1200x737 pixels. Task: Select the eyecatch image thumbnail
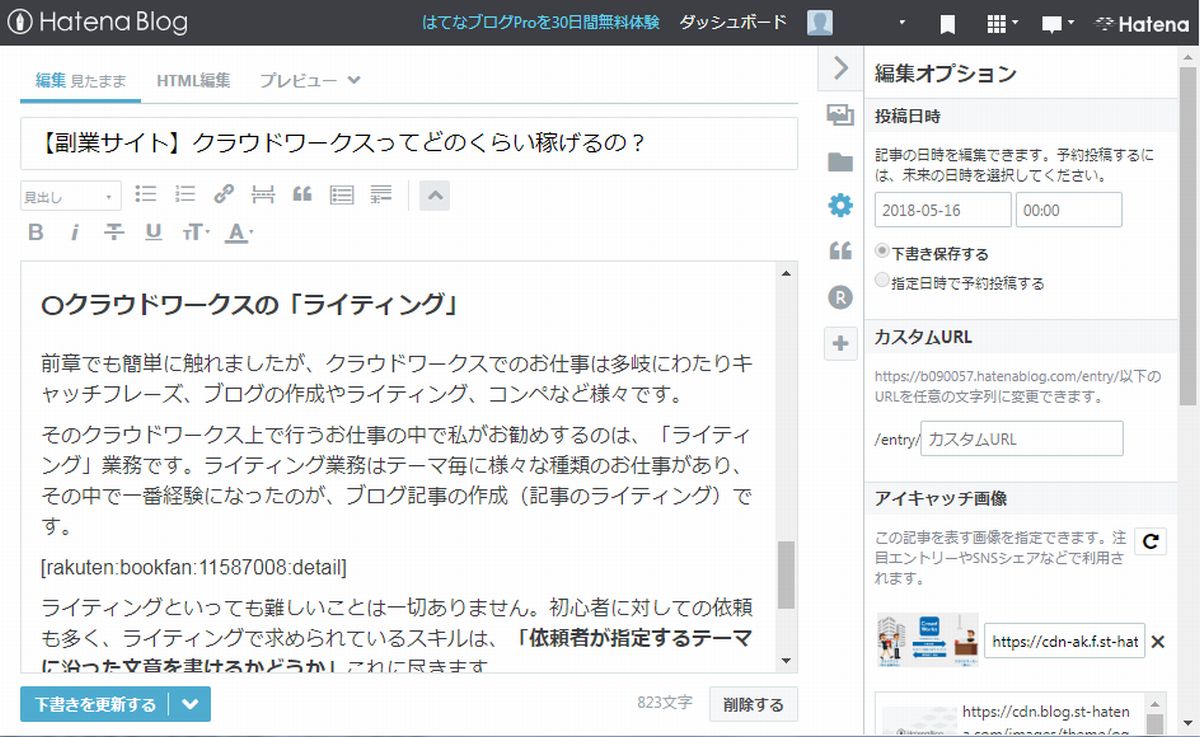tap(926, 641)
